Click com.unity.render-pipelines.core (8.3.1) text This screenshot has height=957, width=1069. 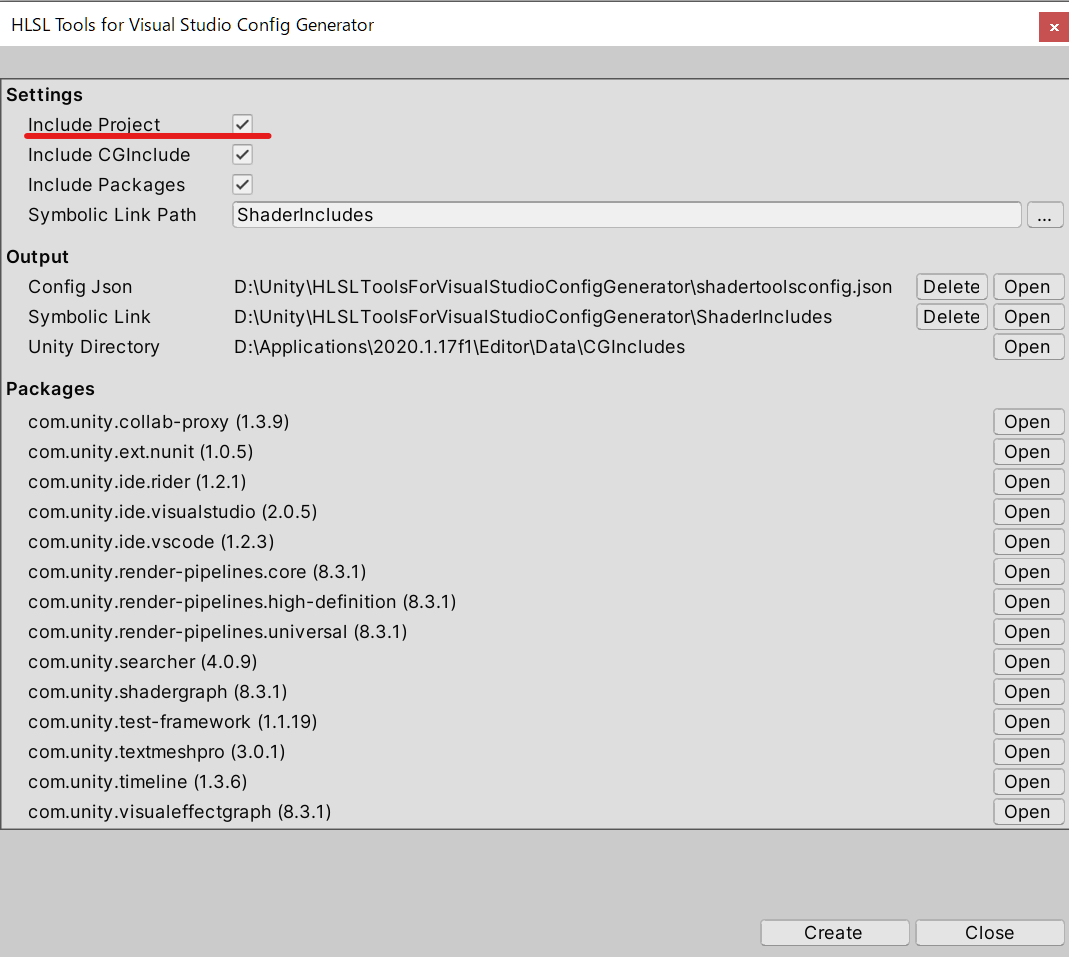[197, 572]
